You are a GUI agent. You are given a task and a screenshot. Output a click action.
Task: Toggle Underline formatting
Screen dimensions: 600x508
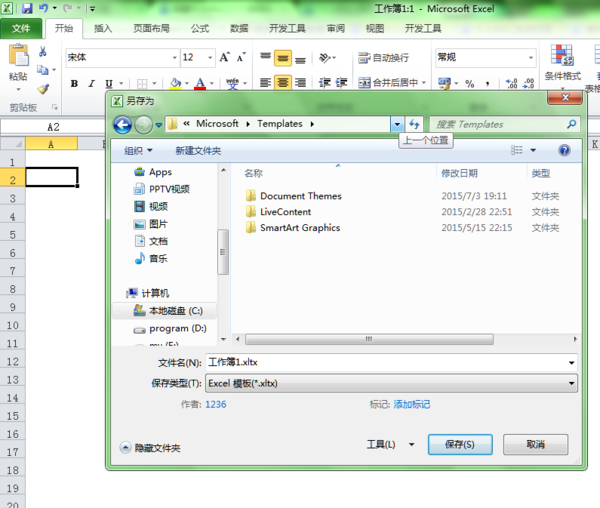pos(109,83)
